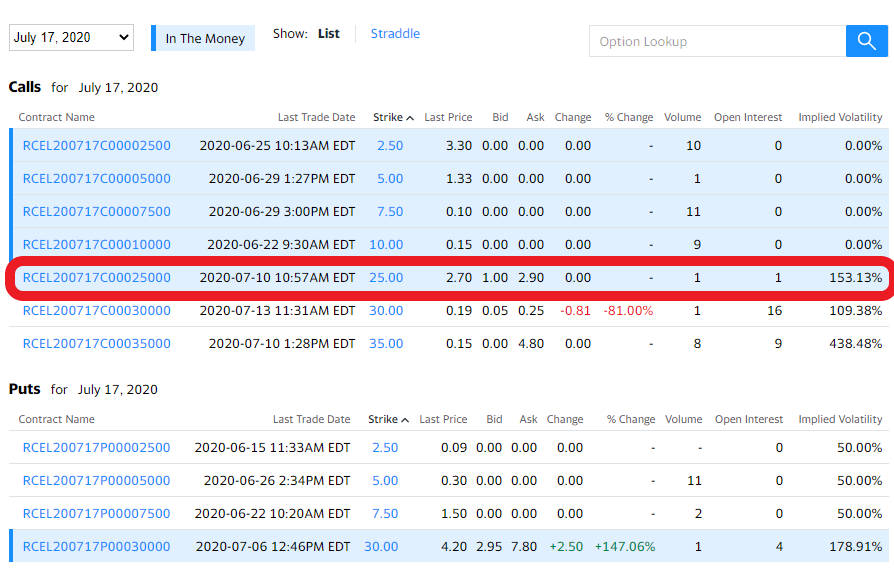
Task: Click the Option Lookup search field
Action: [x=717, y=42]
